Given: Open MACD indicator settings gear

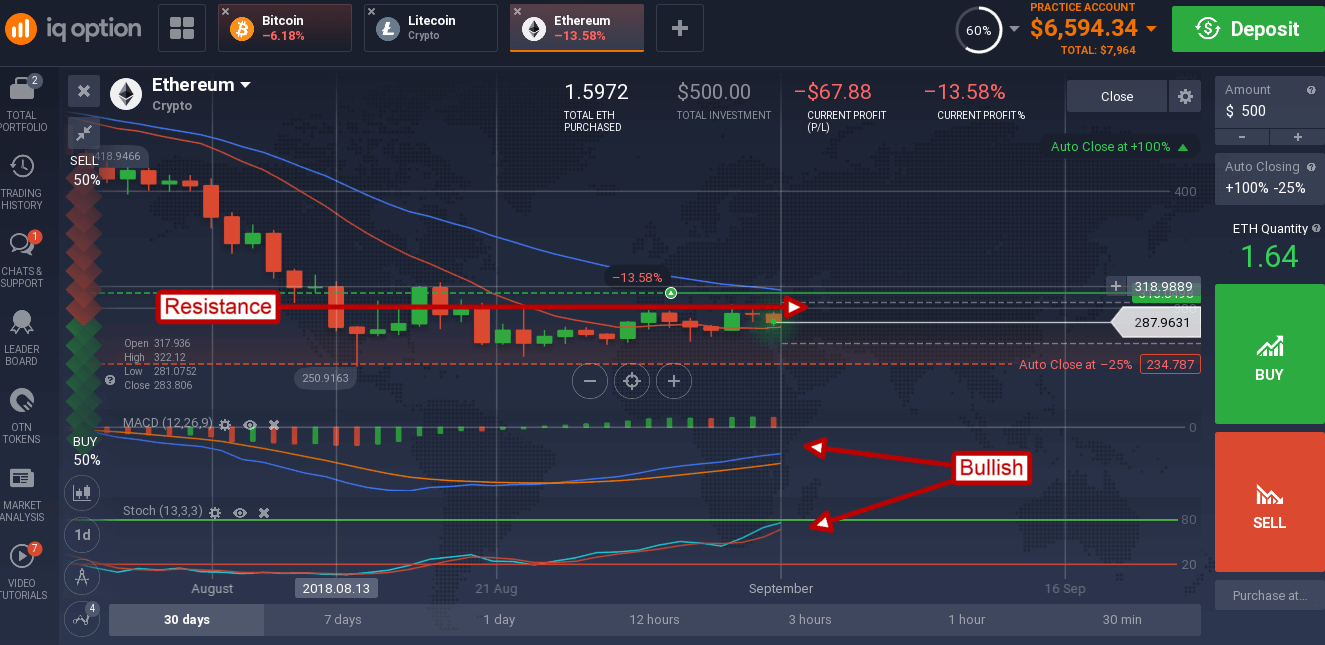Looking at the screenshot, I should click(226, 424).
